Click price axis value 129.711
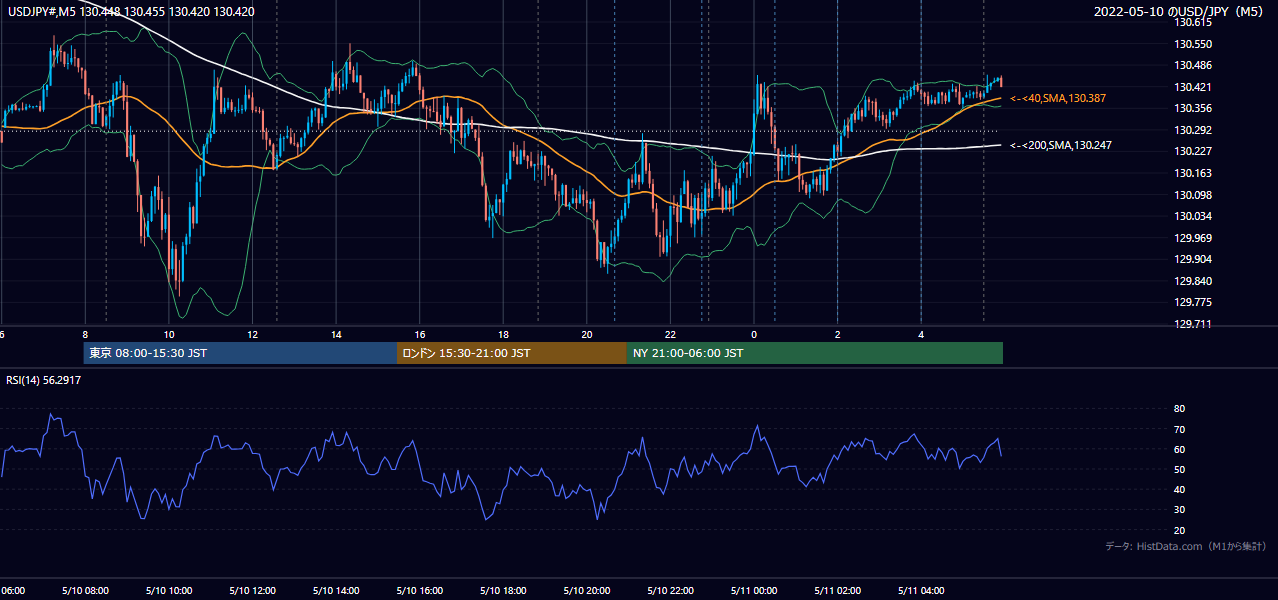Viewport: 1278px width, 600px height. [x=1195, y=324]
